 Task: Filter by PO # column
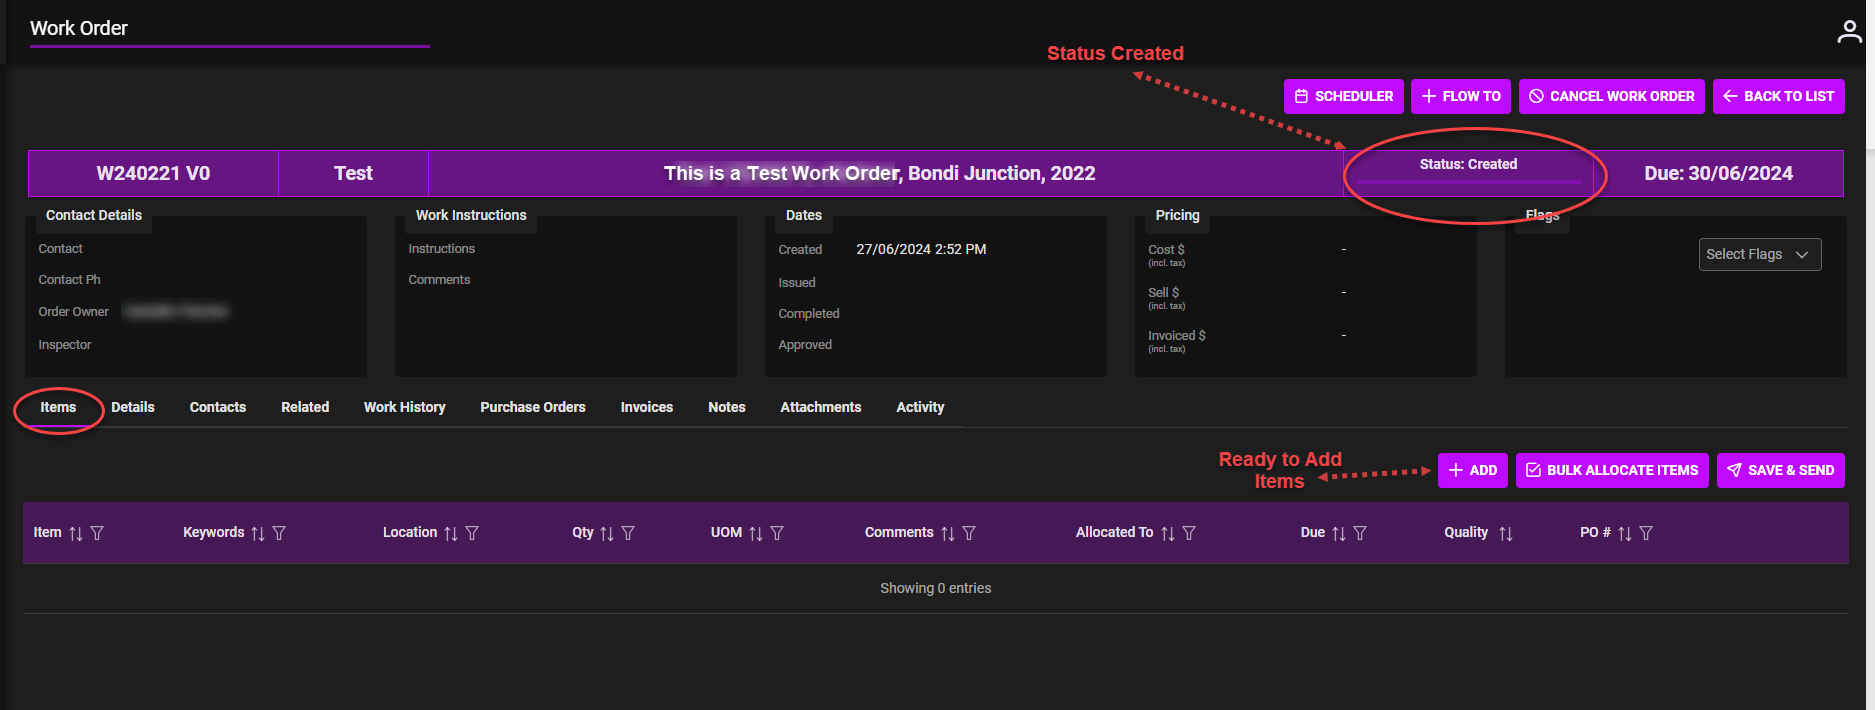(1646, 534)
